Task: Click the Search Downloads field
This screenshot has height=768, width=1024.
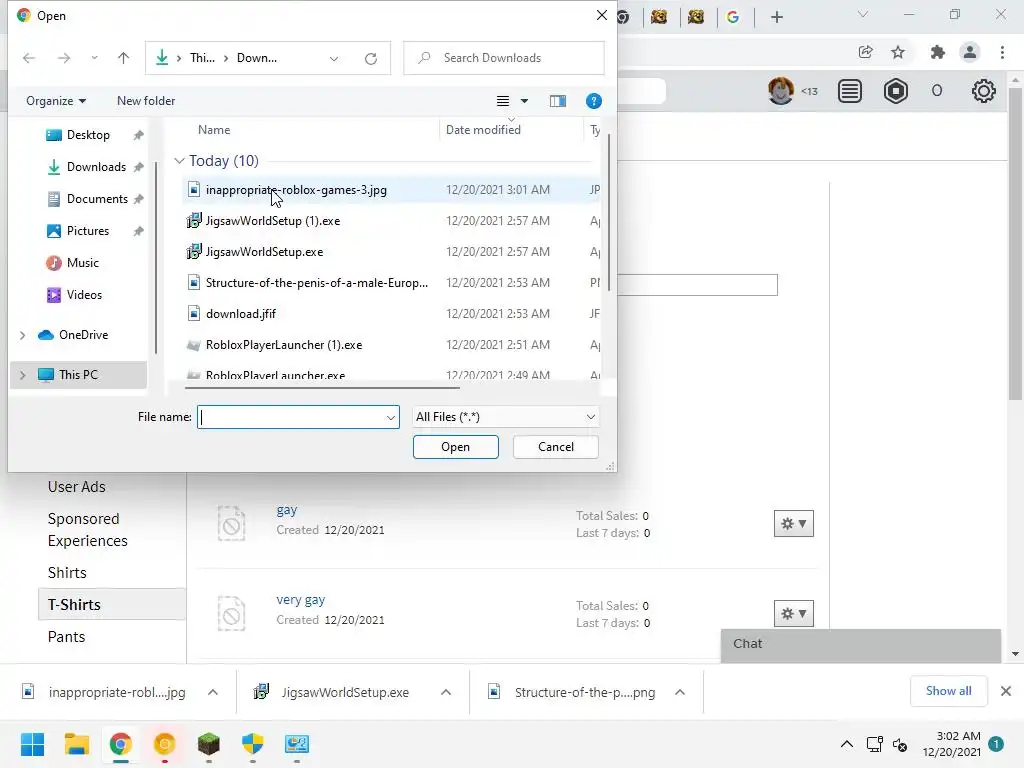Action: coord(504,58)
